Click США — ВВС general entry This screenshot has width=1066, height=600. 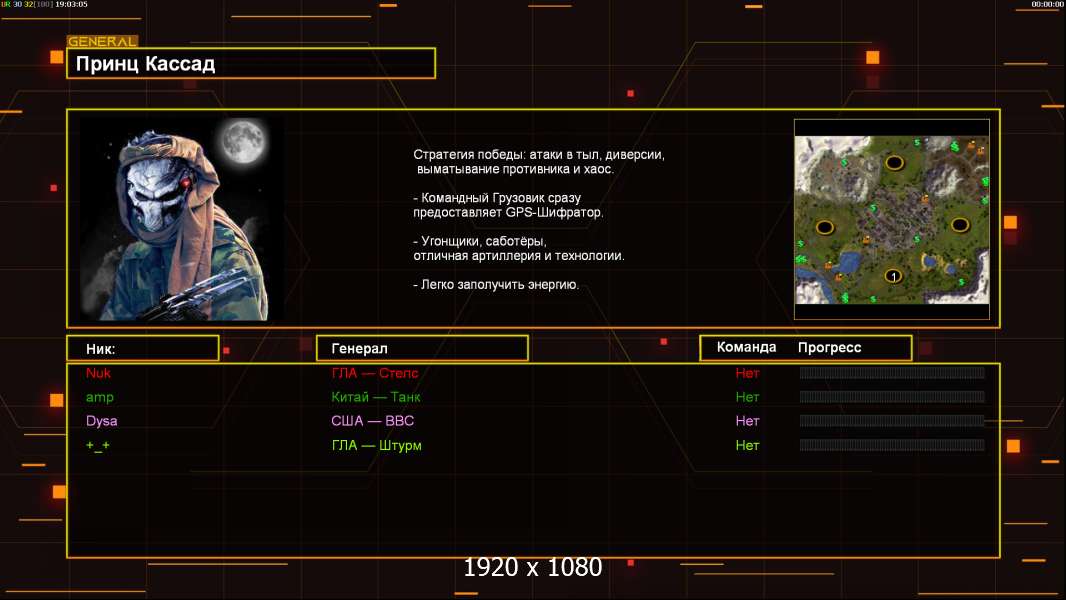pyautogui.click(x=373, y=421)
